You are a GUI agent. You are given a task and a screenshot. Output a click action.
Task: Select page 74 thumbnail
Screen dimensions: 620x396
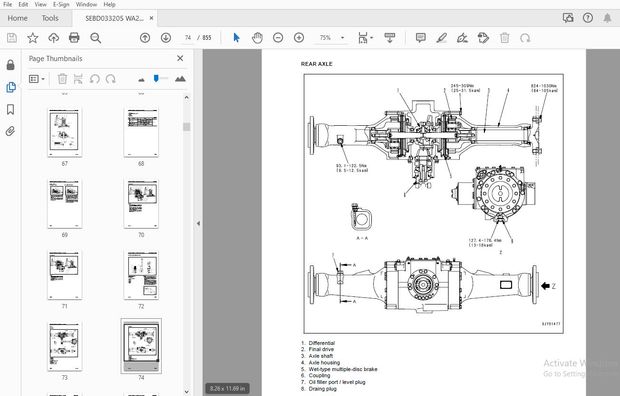(141, 346)
